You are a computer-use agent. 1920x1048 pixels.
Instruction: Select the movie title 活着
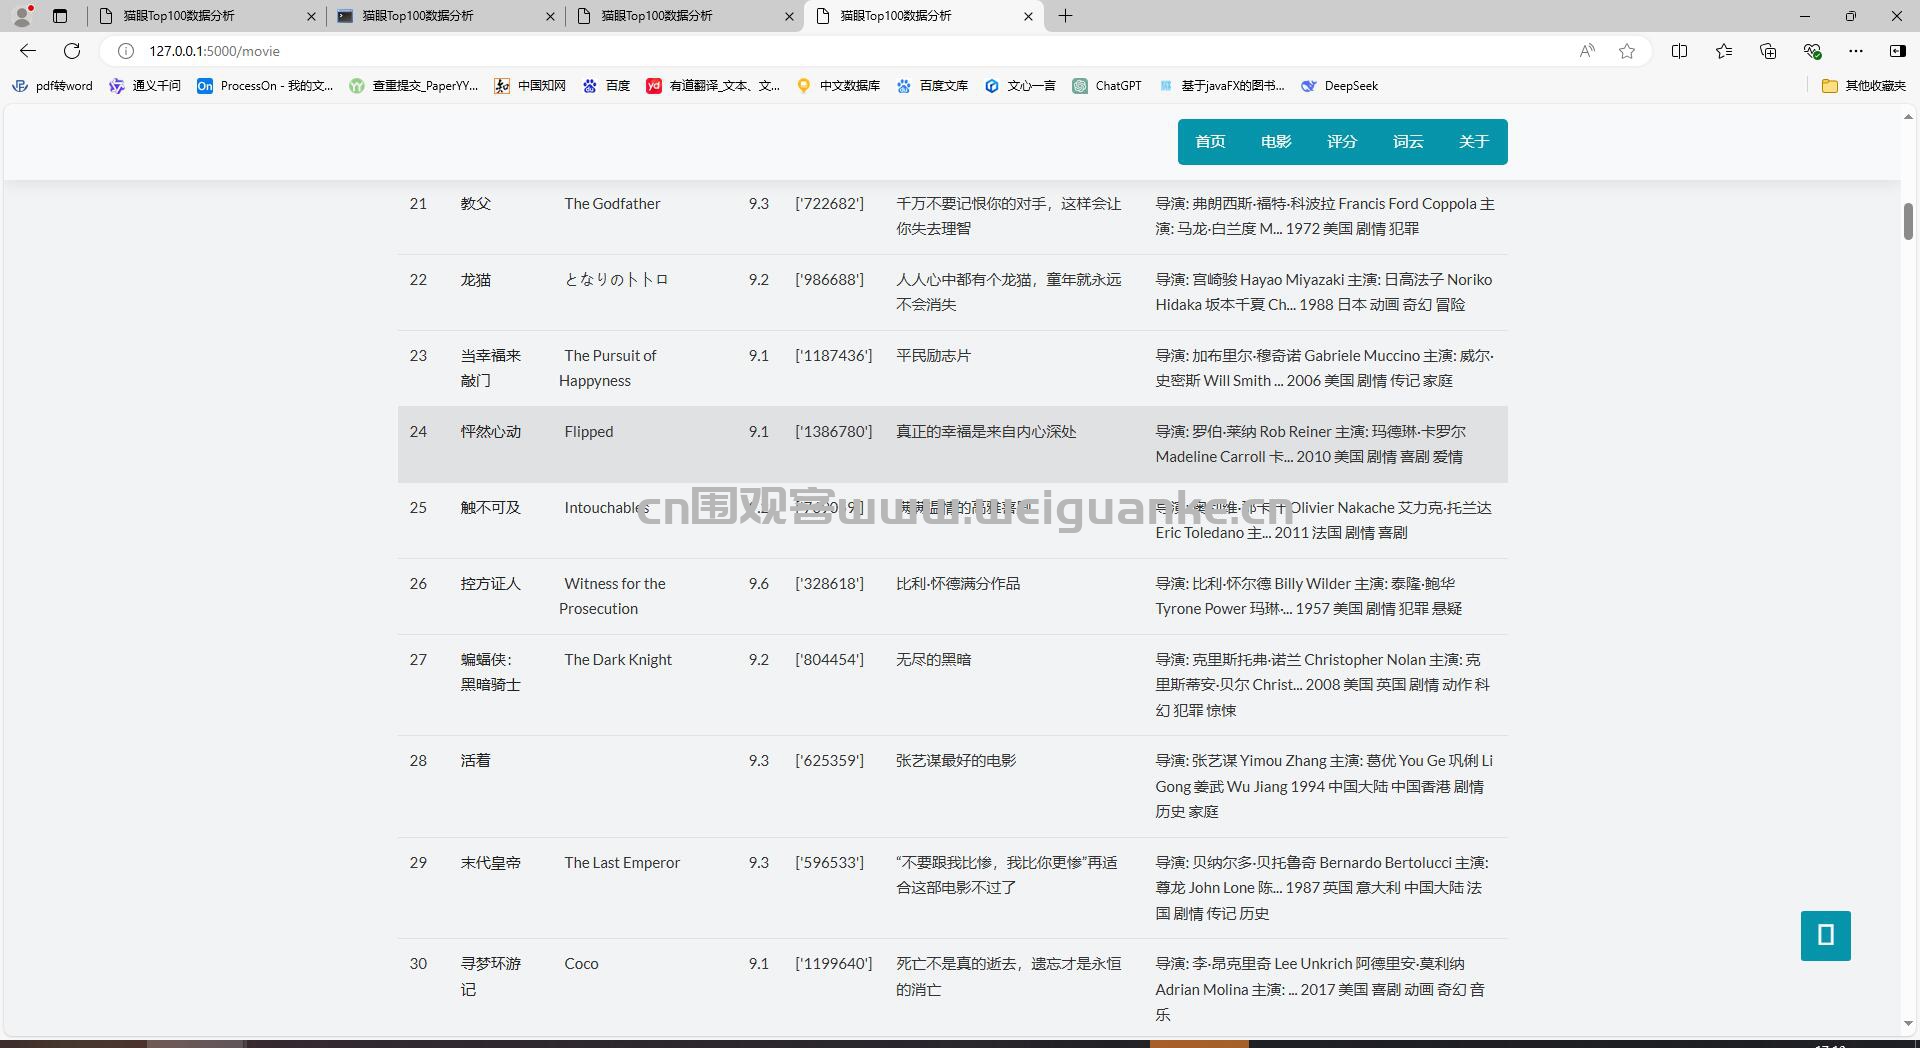pos(476,761)
